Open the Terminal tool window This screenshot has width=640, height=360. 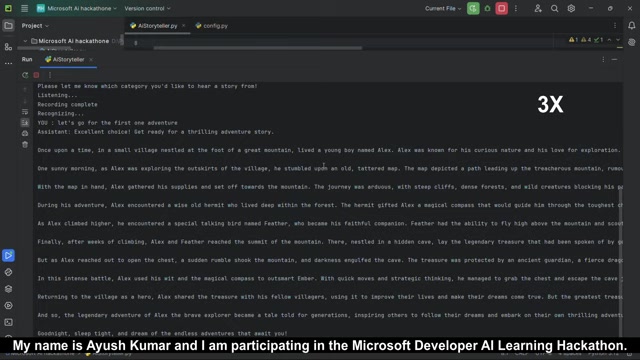point(8,322)
